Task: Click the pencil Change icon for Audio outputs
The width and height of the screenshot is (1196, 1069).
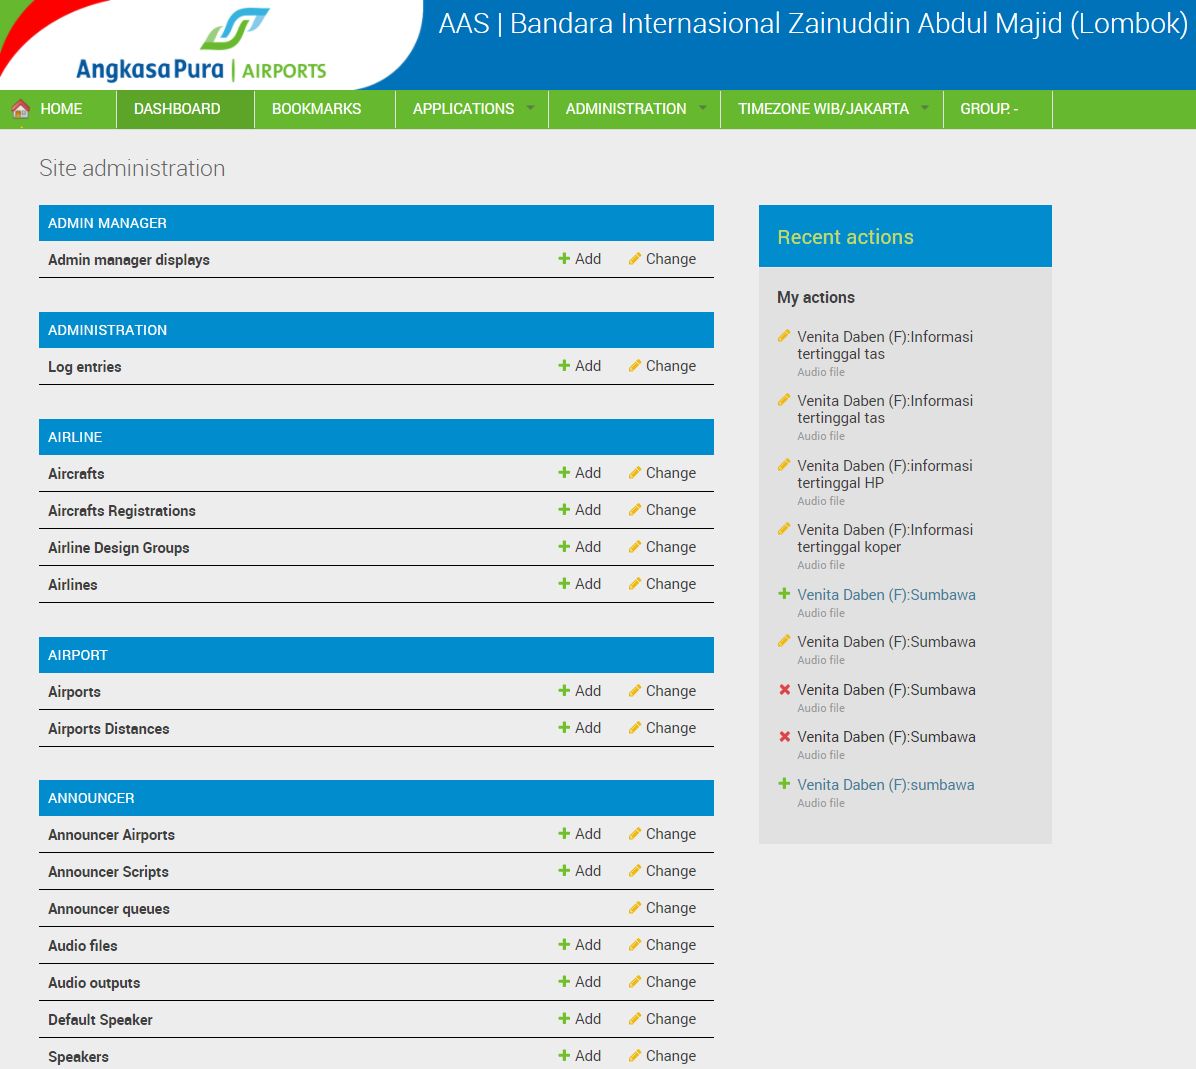Action: coord(634,981)
